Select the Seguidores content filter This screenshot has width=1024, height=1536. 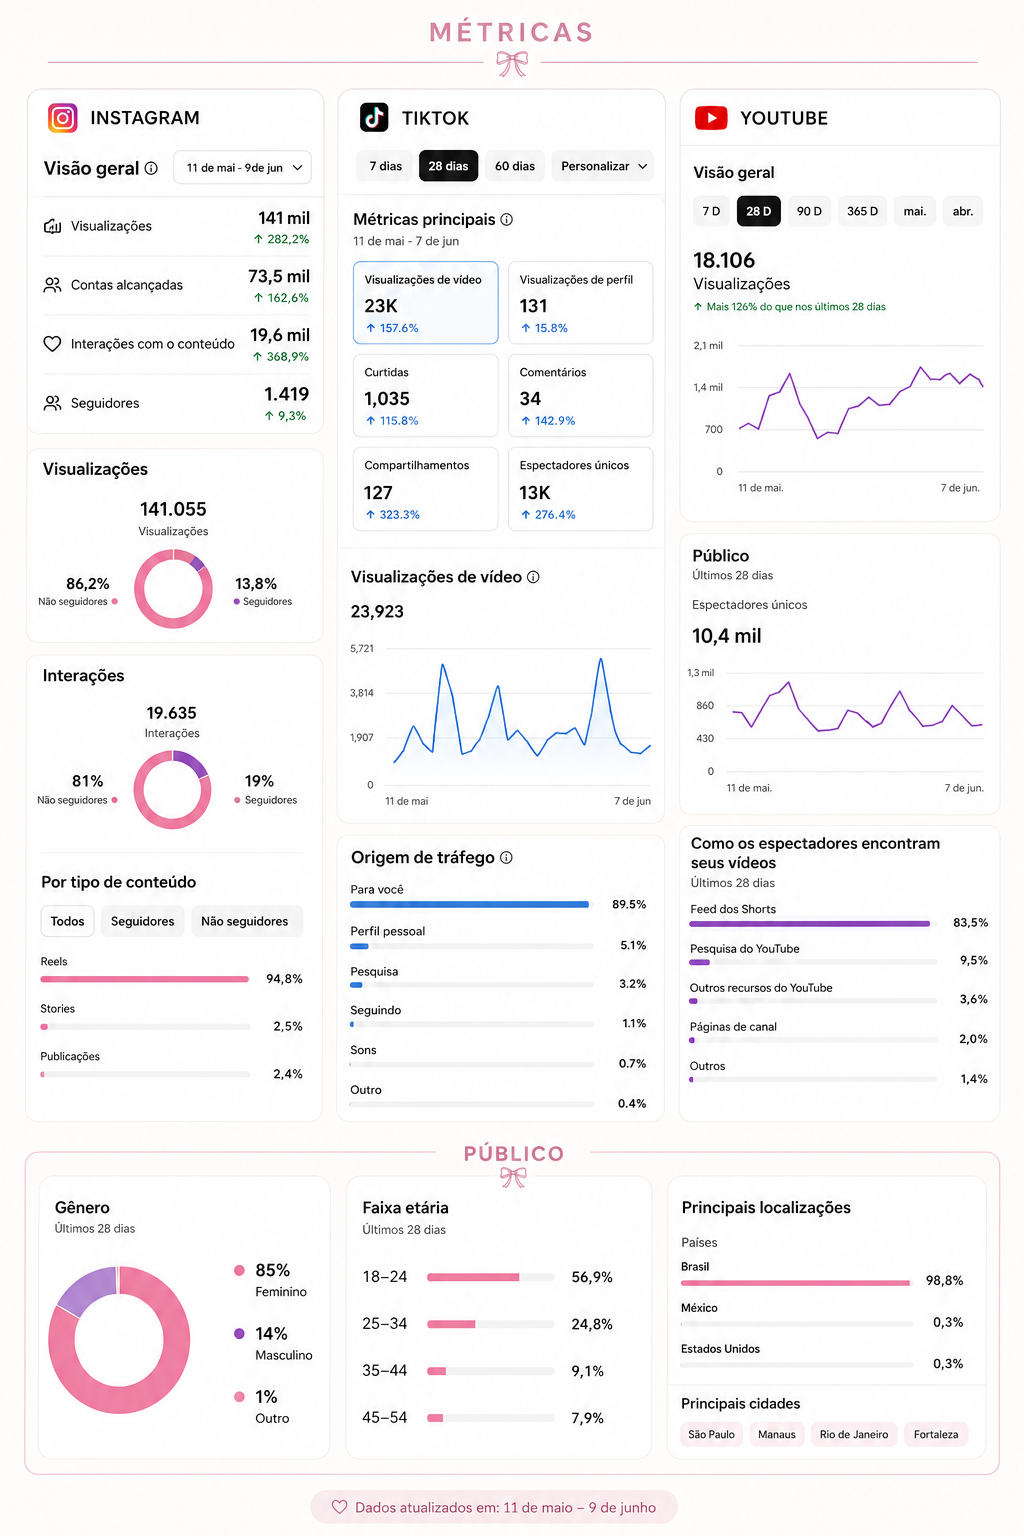point(142,921)
